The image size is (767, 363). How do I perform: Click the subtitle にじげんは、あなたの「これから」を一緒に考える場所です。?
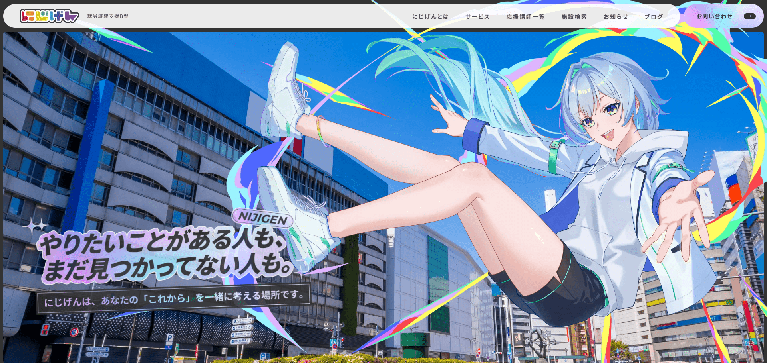click(x=174, y=298)
